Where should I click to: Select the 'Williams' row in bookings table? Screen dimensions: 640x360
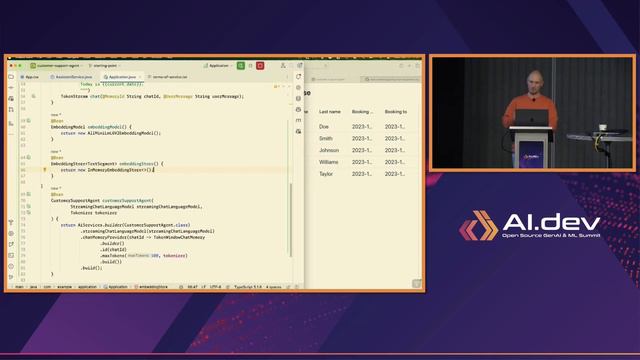tap(363, 162)
